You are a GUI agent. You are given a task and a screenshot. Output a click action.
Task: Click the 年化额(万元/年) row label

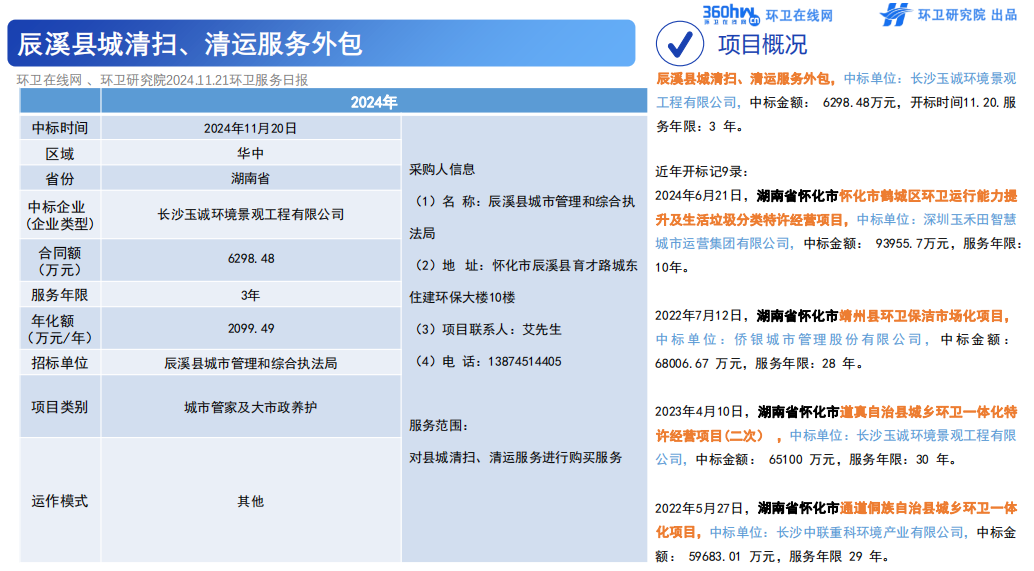click(x=60, y=329)
